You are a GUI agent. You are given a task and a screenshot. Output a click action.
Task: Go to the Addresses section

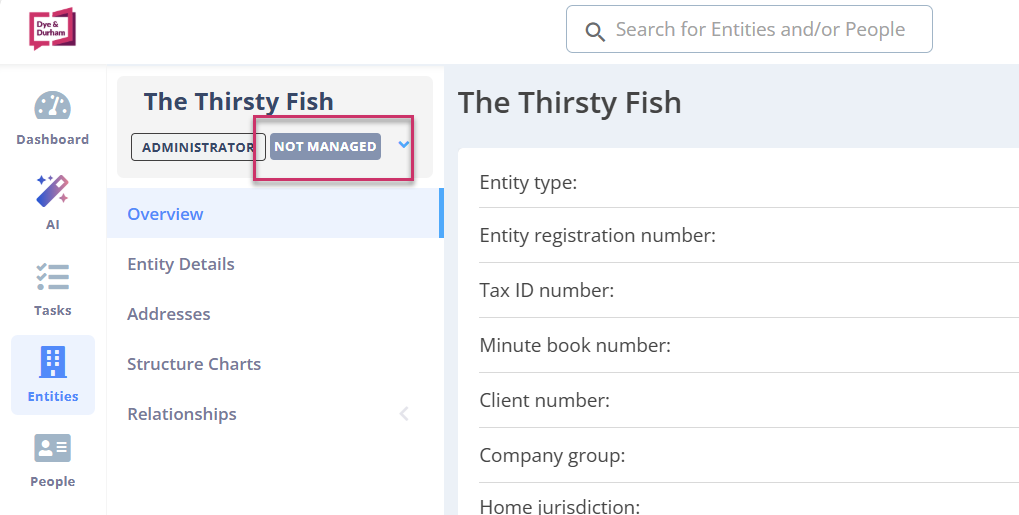pyautogui.click(x=169, y=314)
